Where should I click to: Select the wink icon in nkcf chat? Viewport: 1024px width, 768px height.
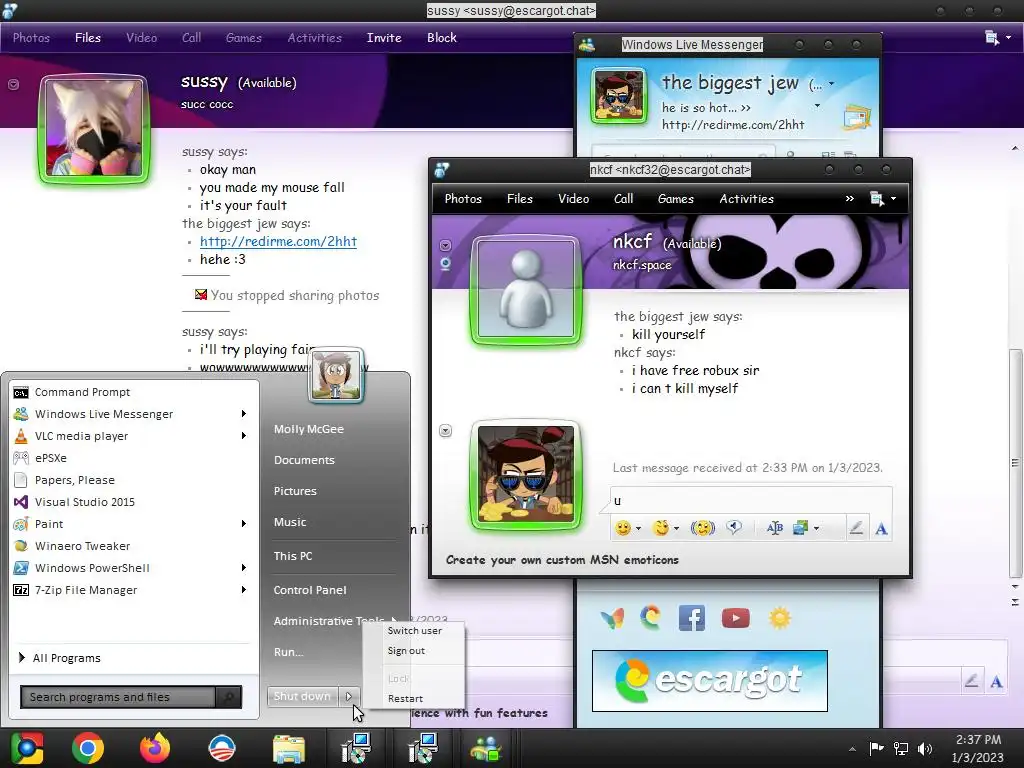[661, 528]
